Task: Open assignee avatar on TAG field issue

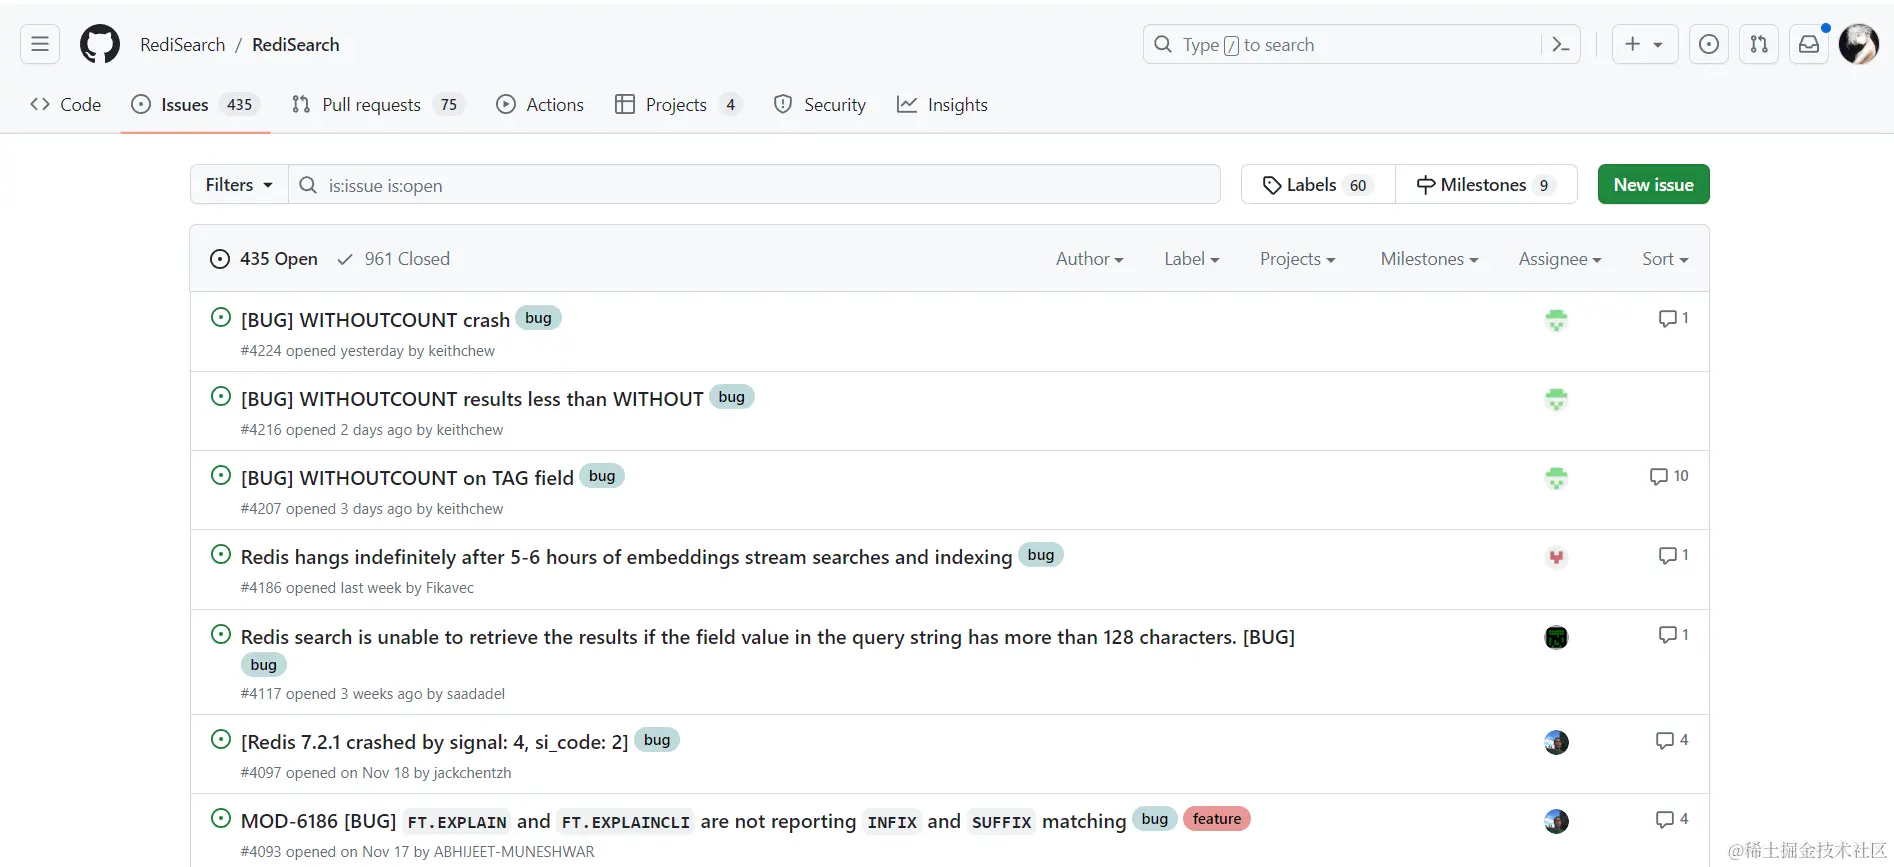Action: tap(1556, 478)
